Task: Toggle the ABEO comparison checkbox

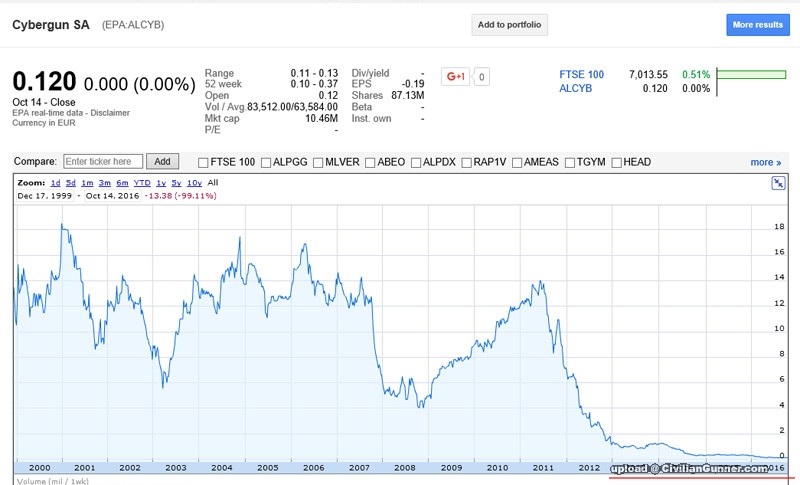Action: click(370, 162)
